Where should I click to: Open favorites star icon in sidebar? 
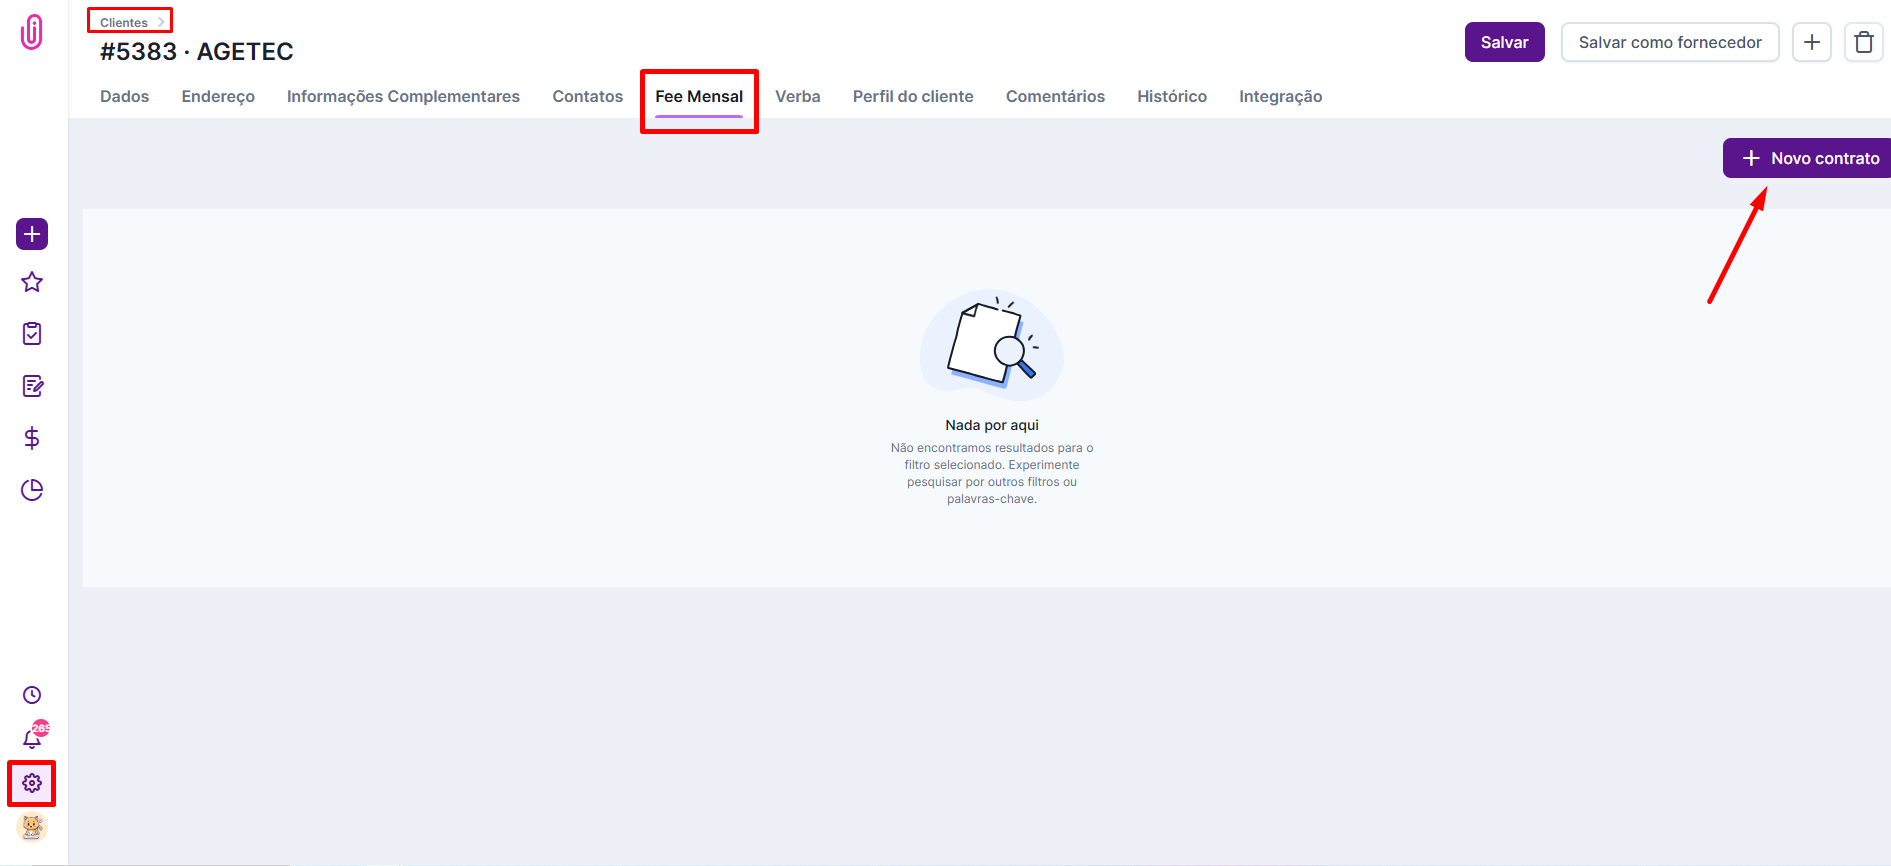(x=32, y=282)
